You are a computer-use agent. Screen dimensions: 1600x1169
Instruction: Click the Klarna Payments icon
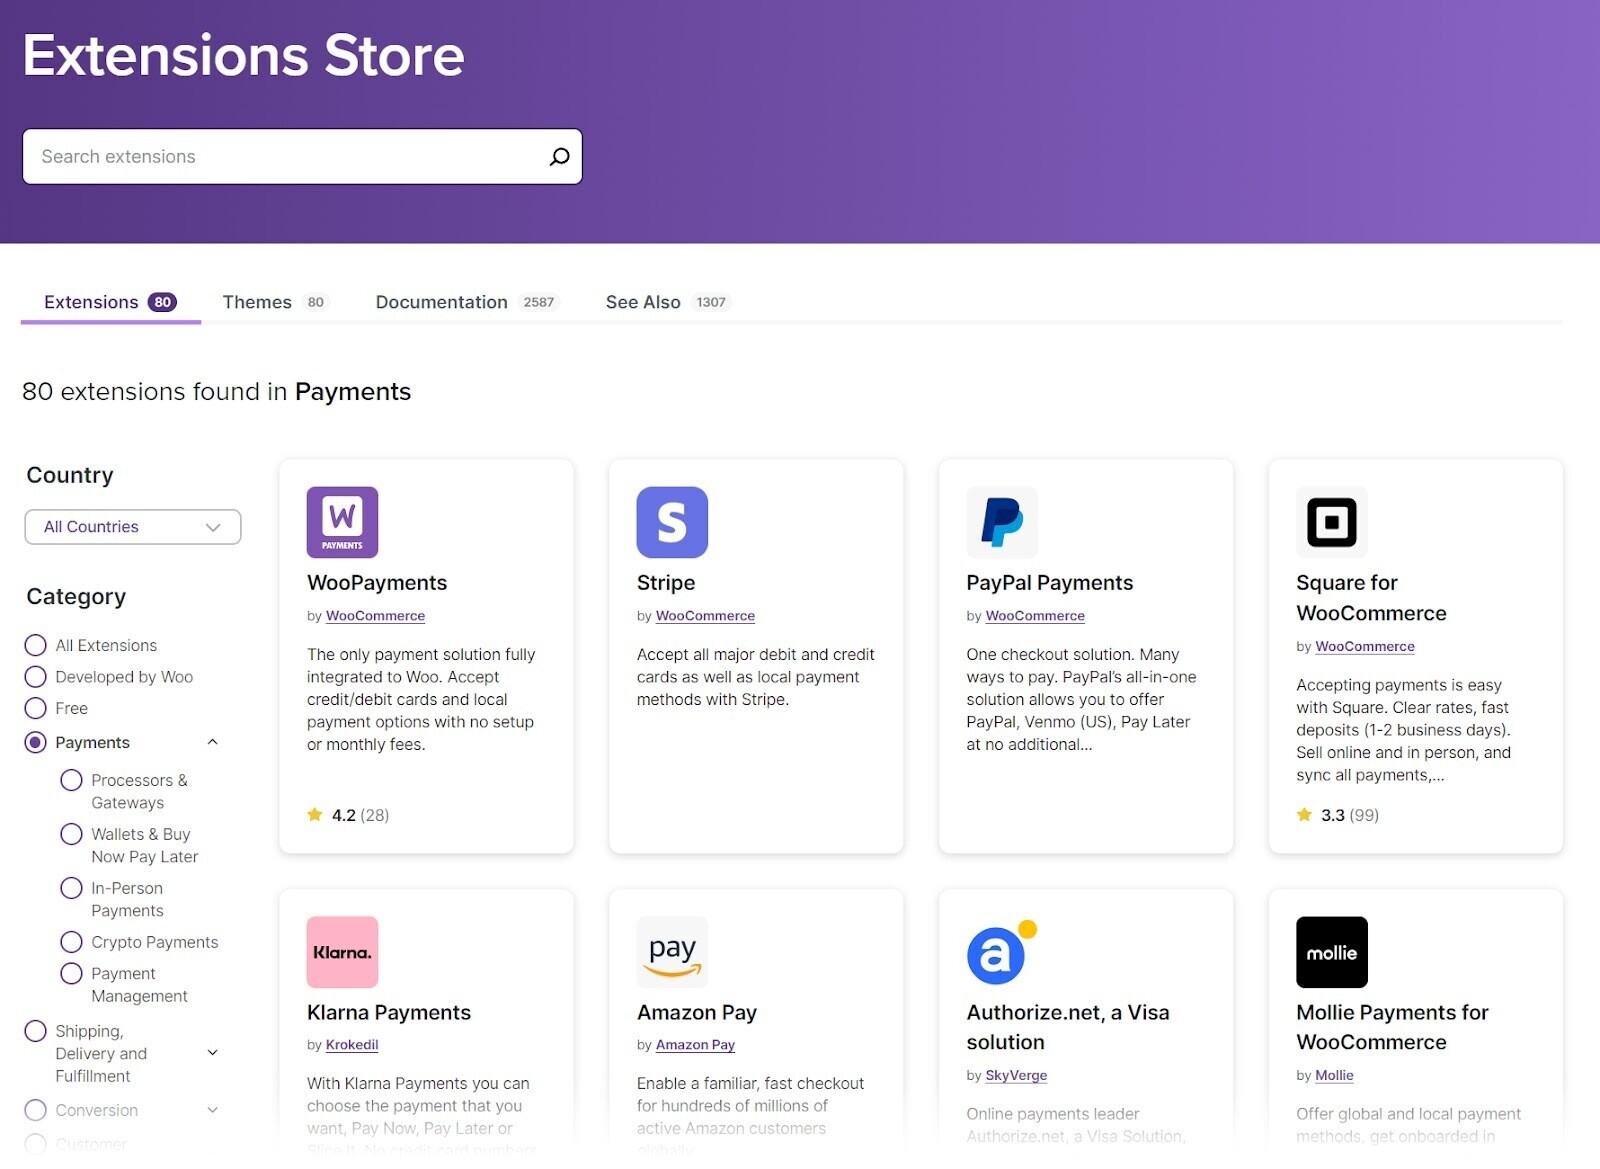[x=342, y=951]
